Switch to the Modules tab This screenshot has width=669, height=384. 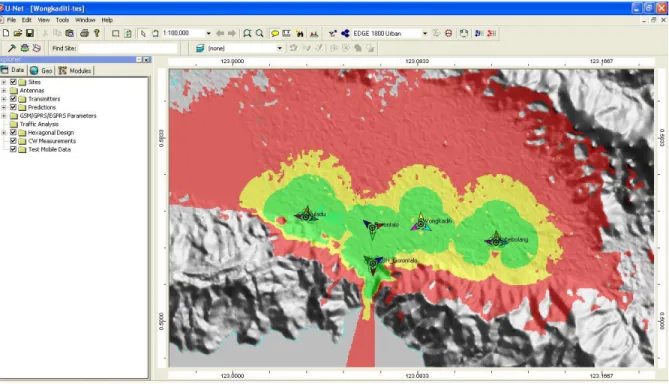tap(75, 70)
